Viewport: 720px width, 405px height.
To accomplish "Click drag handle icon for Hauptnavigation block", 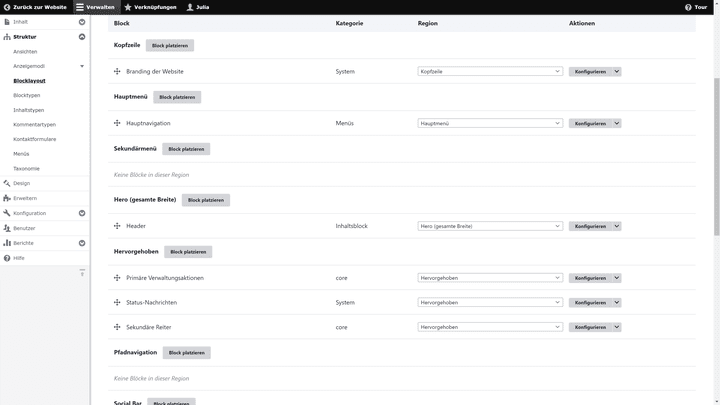I will (x=117, y=124).
